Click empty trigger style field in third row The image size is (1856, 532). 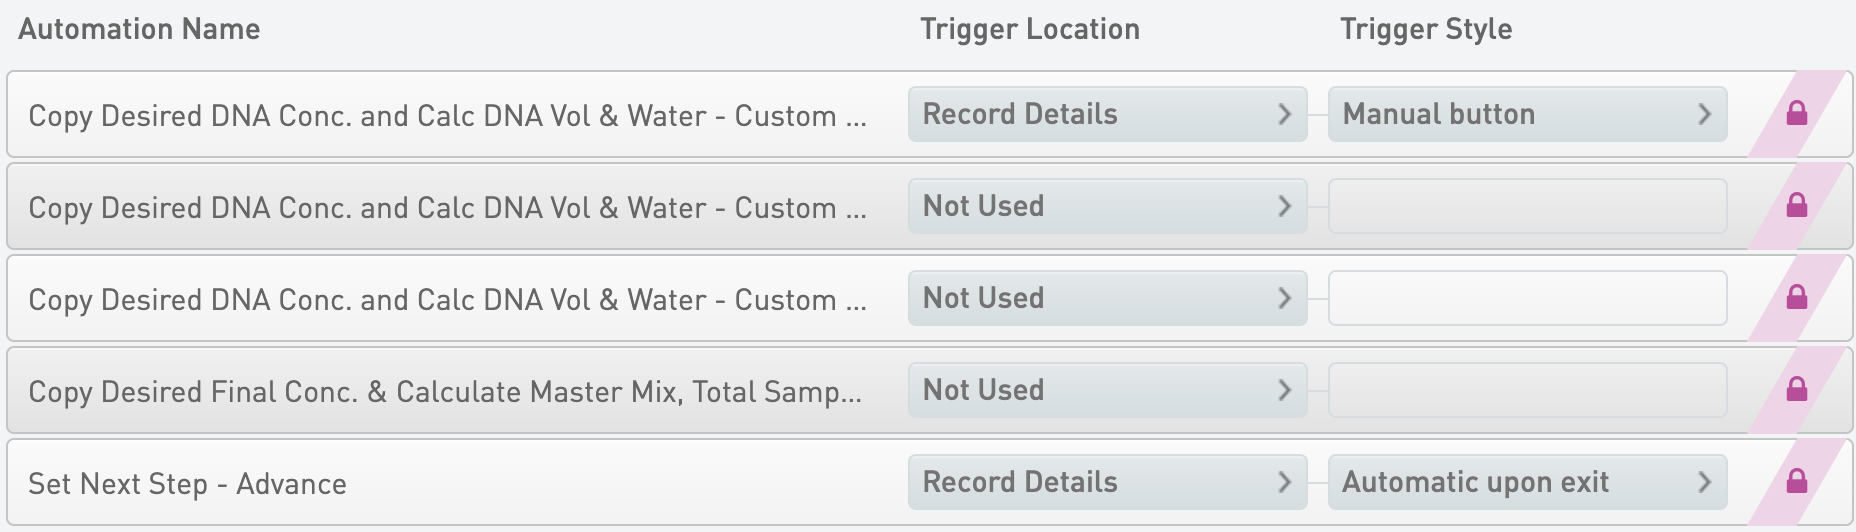[x=1527, y=298]
